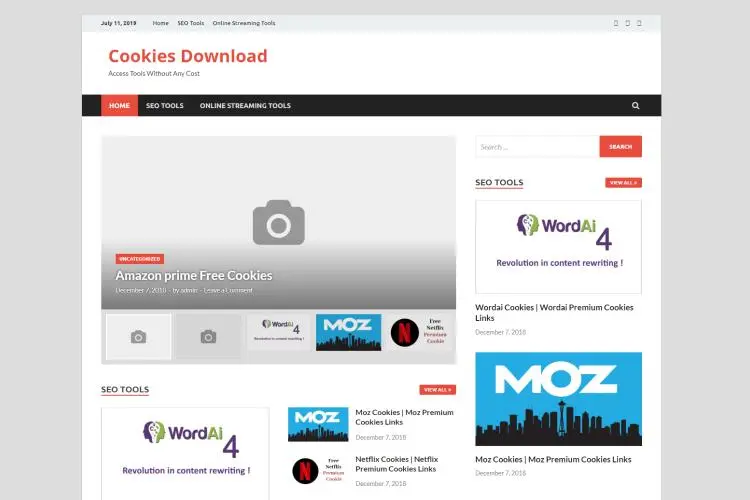This screenshot has height=500, width=750.
Task: Click VIEW ALL in sidebar SEO Tools
Action: 623,182
